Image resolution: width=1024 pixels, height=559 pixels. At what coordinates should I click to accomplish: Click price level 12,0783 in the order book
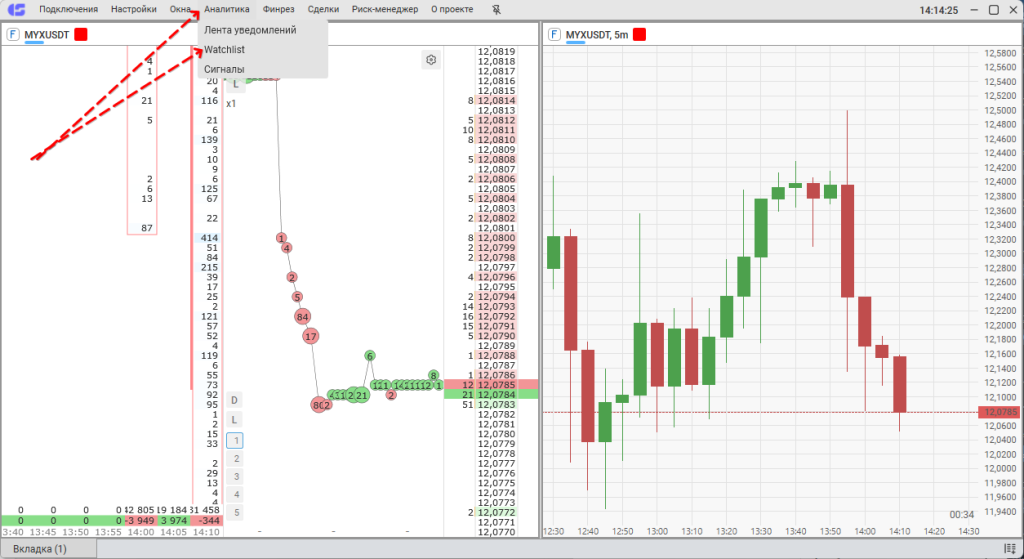496,404
